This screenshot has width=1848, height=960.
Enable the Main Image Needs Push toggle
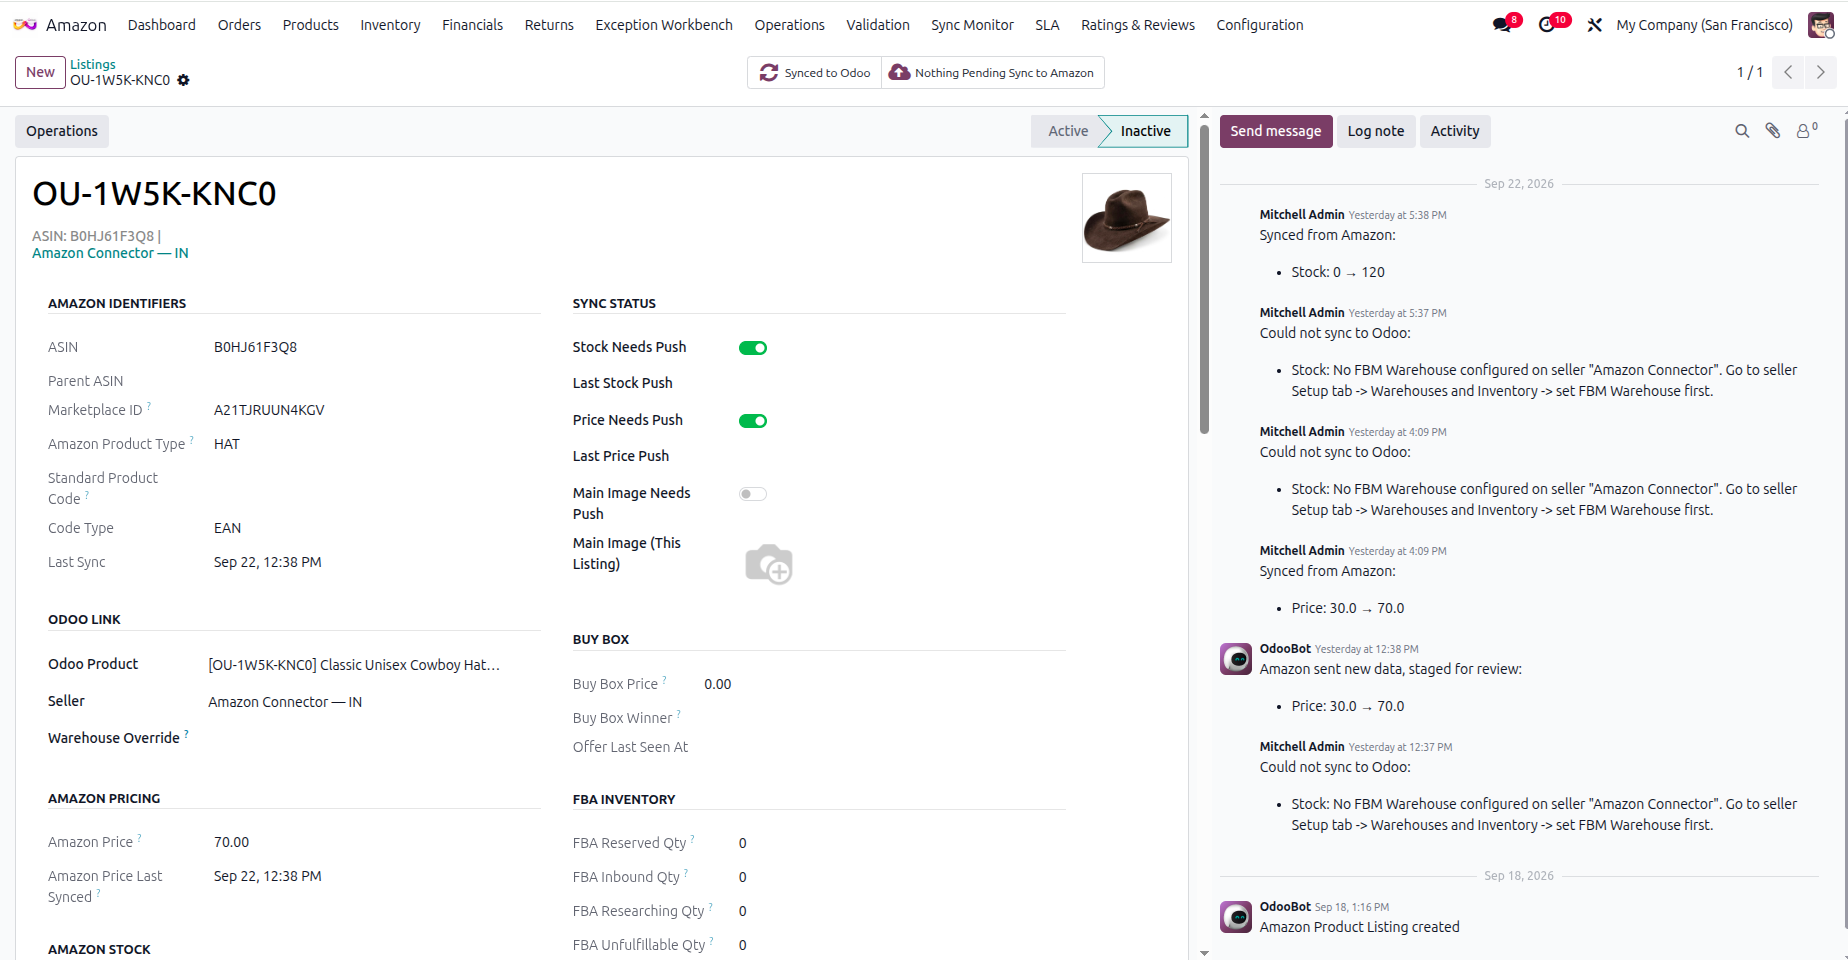tap(753, 494)
